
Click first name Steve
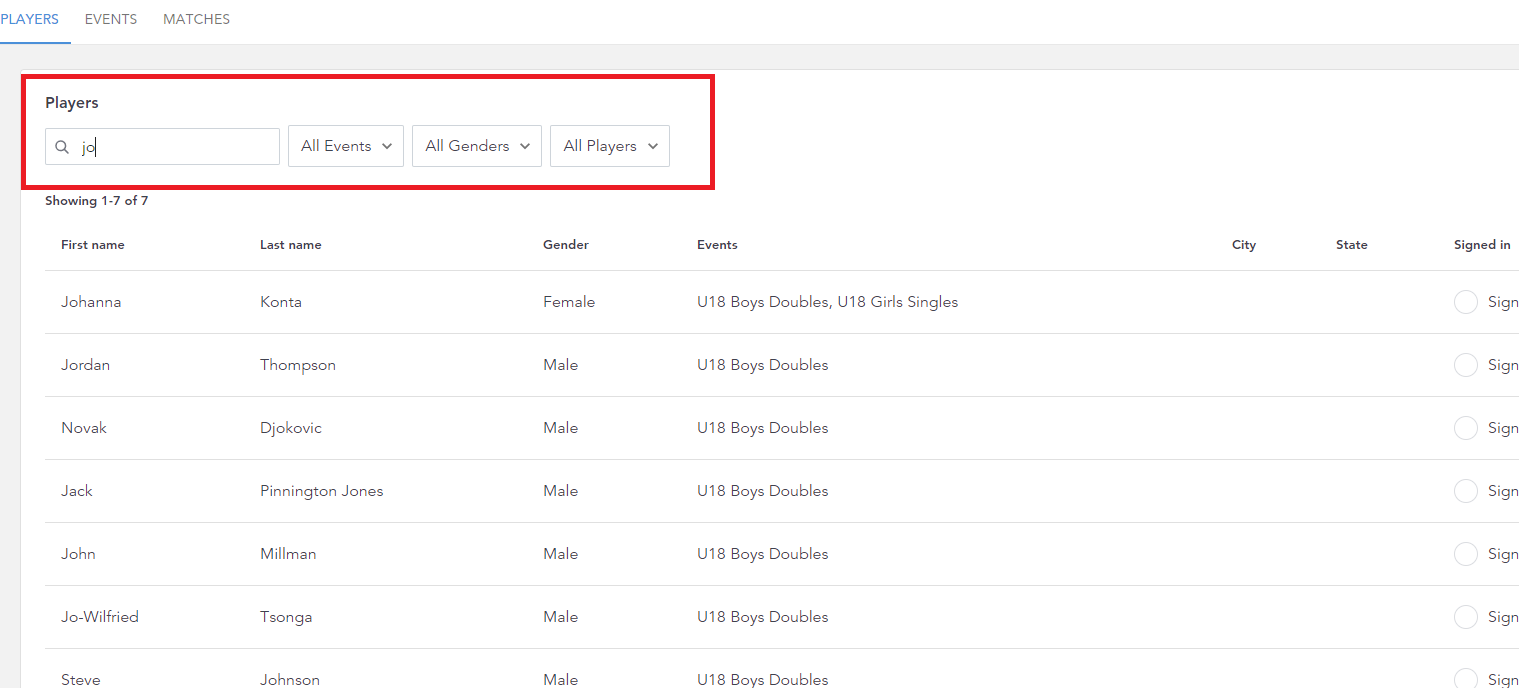(x=81, y=680)
